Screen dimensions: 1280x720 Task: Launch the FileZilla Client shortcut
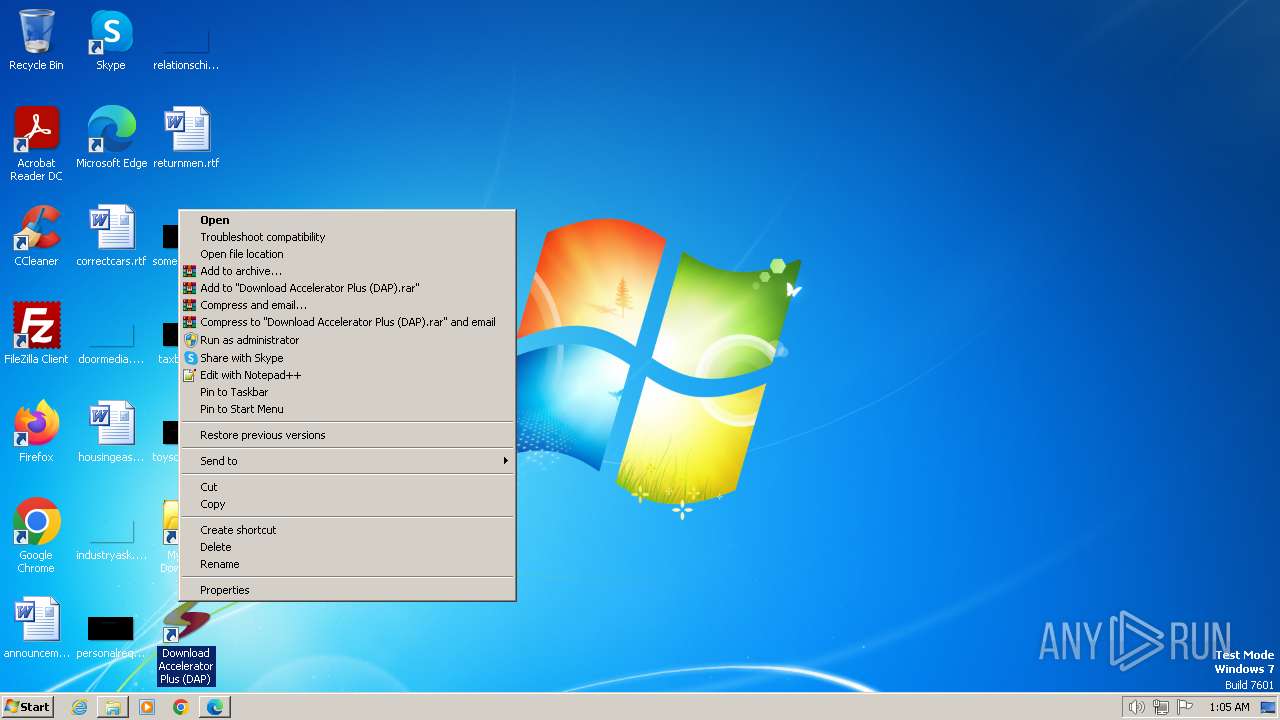click(36, 334)
